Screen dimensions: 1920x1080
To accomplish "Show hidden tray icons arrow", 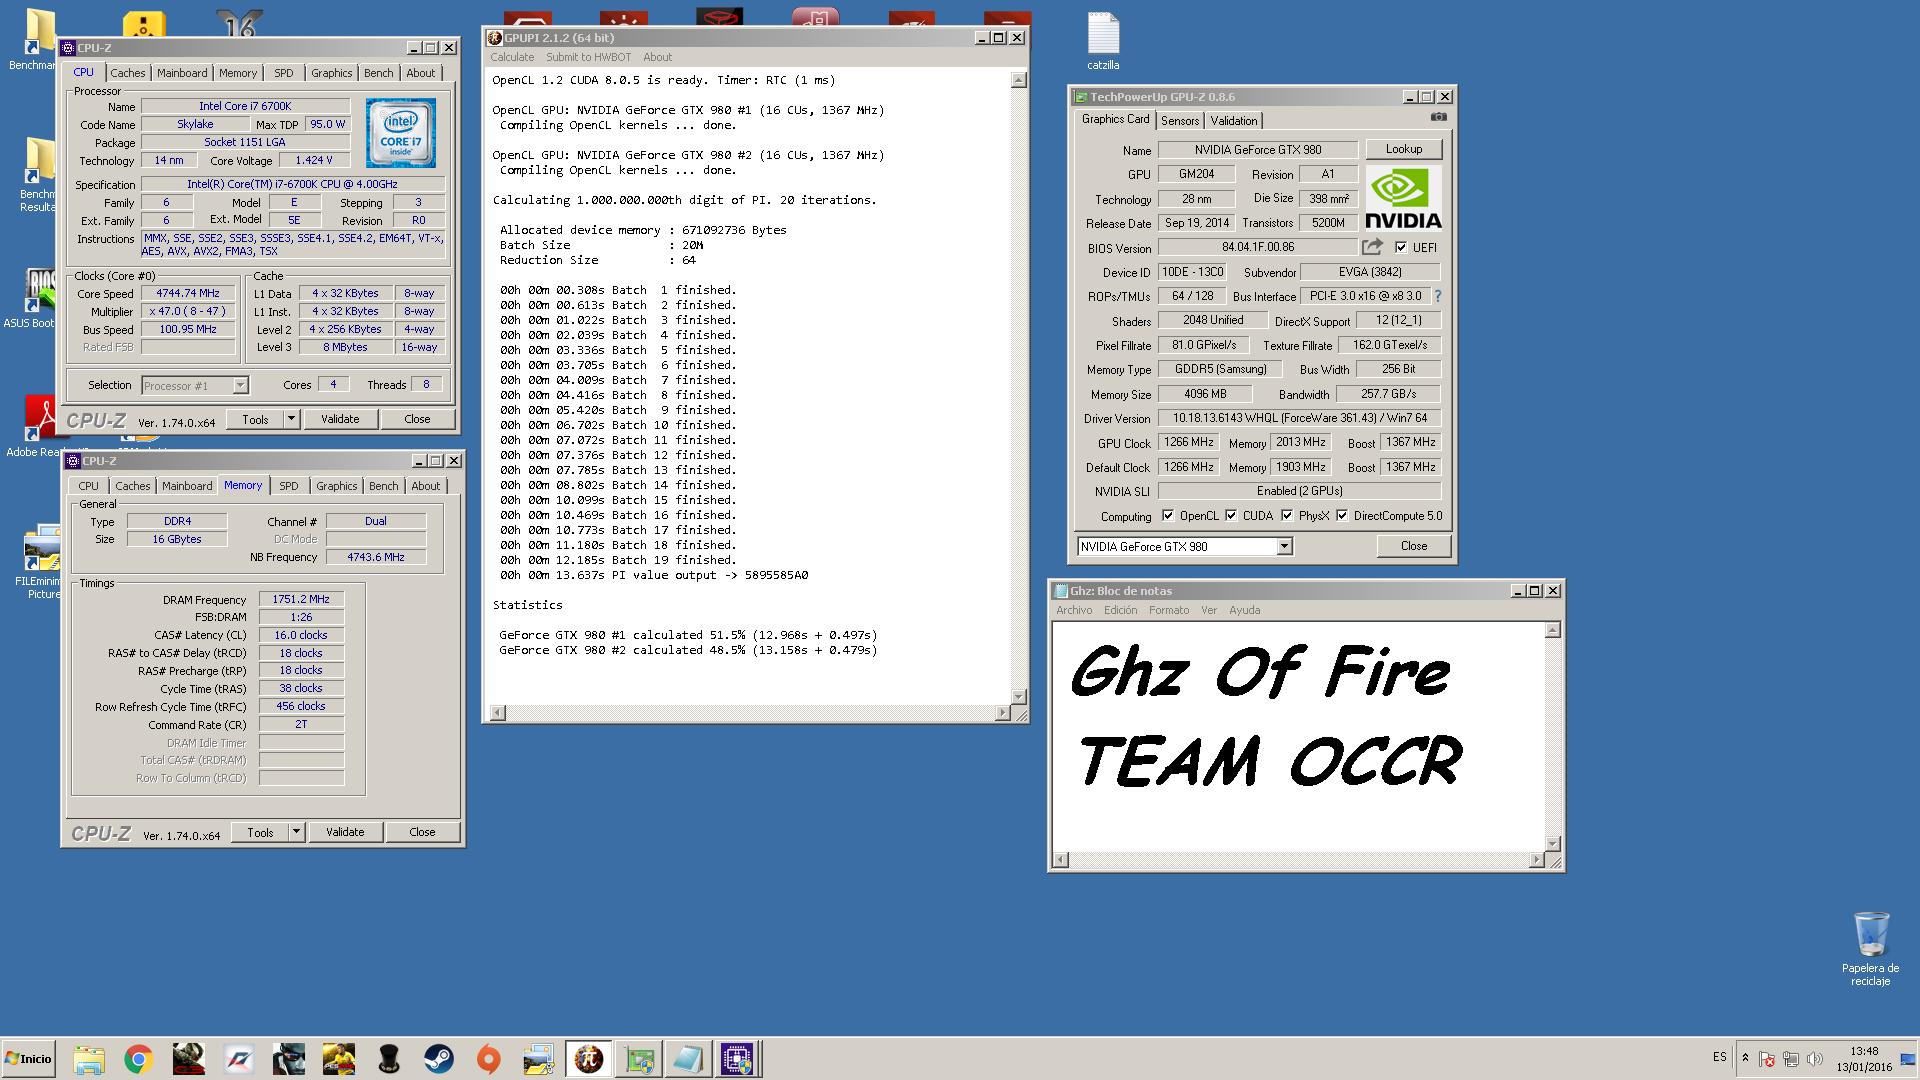I will click(x=1745, y=1058).
